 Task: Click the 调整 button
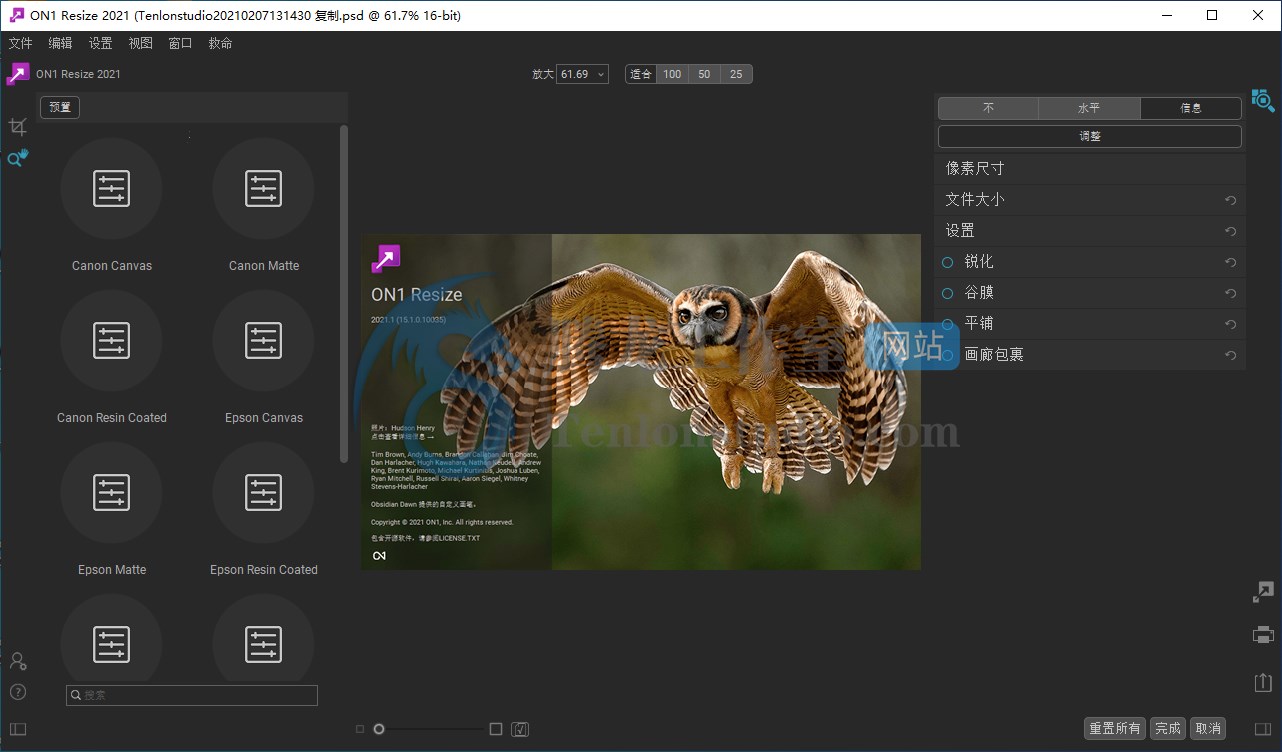(x=1090, y=136)
